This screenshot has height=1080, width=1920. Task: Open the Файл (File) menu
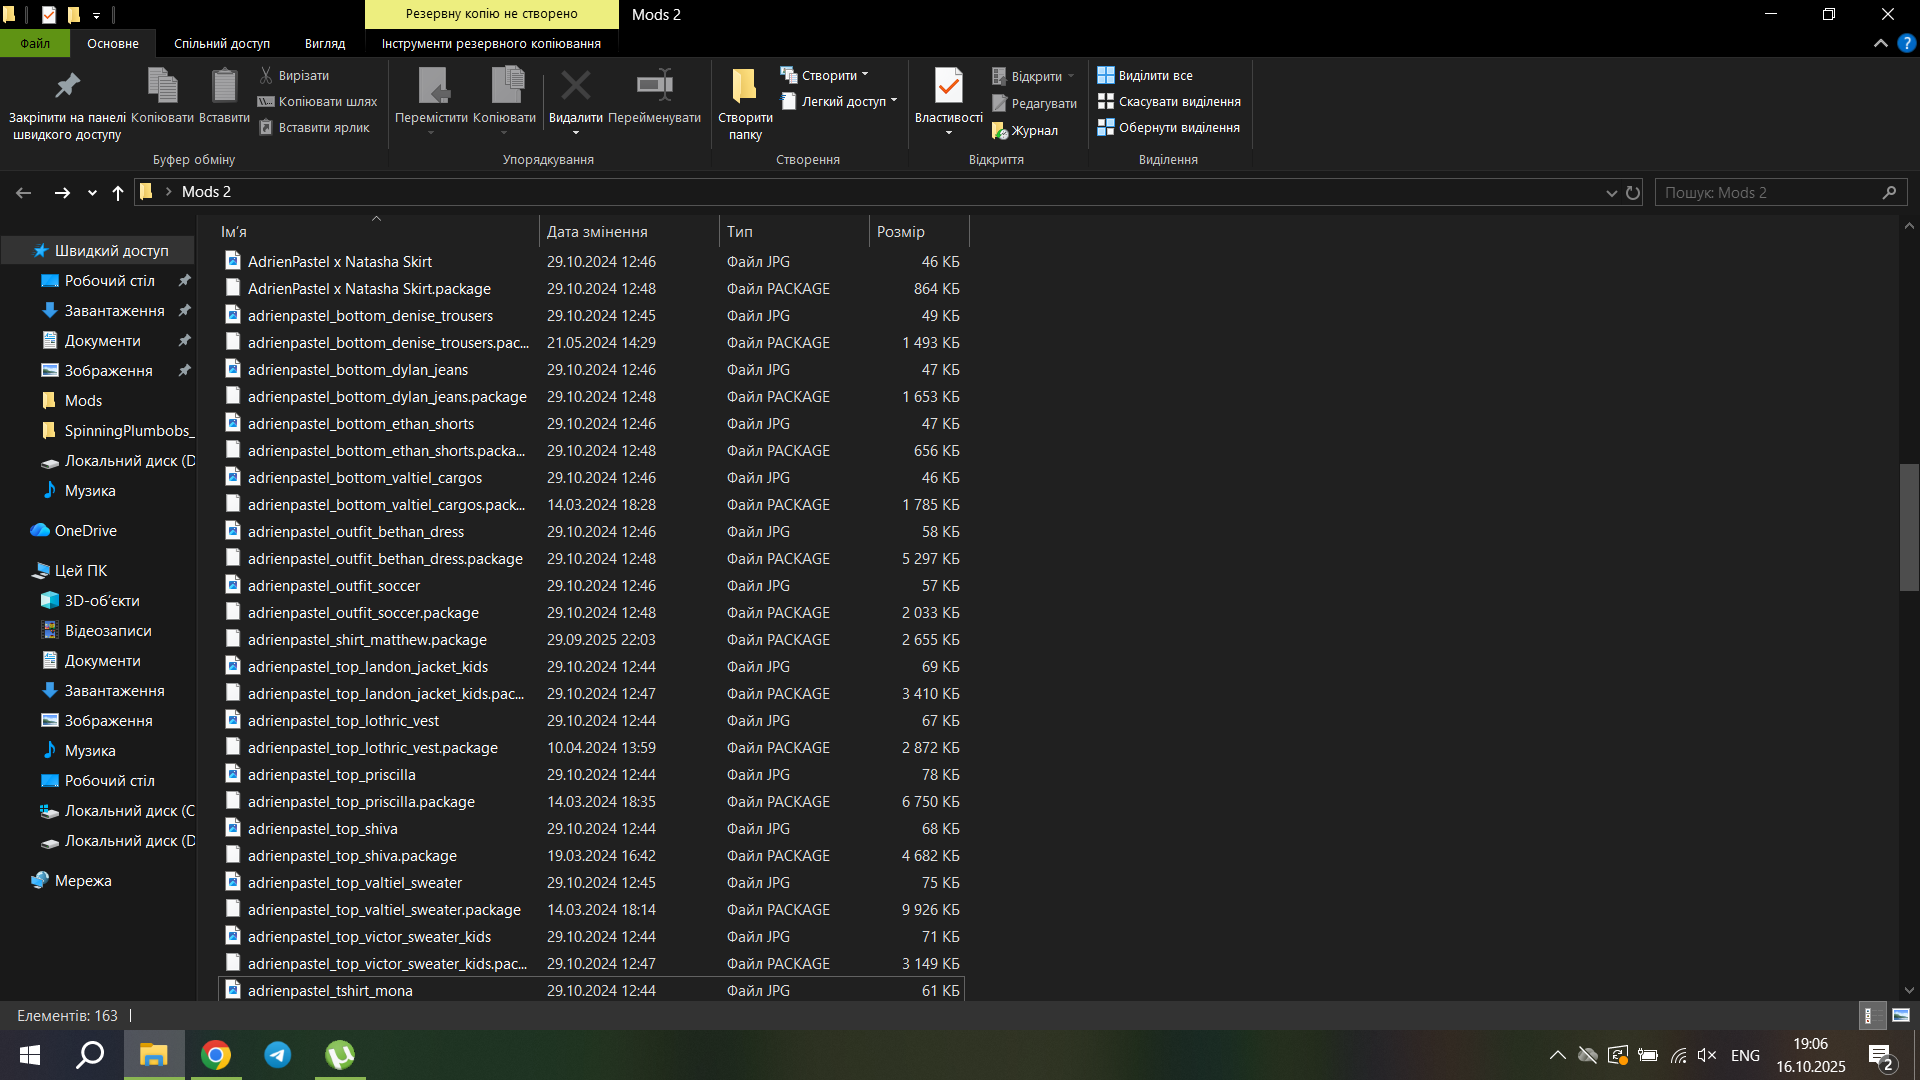pos(35,43)
